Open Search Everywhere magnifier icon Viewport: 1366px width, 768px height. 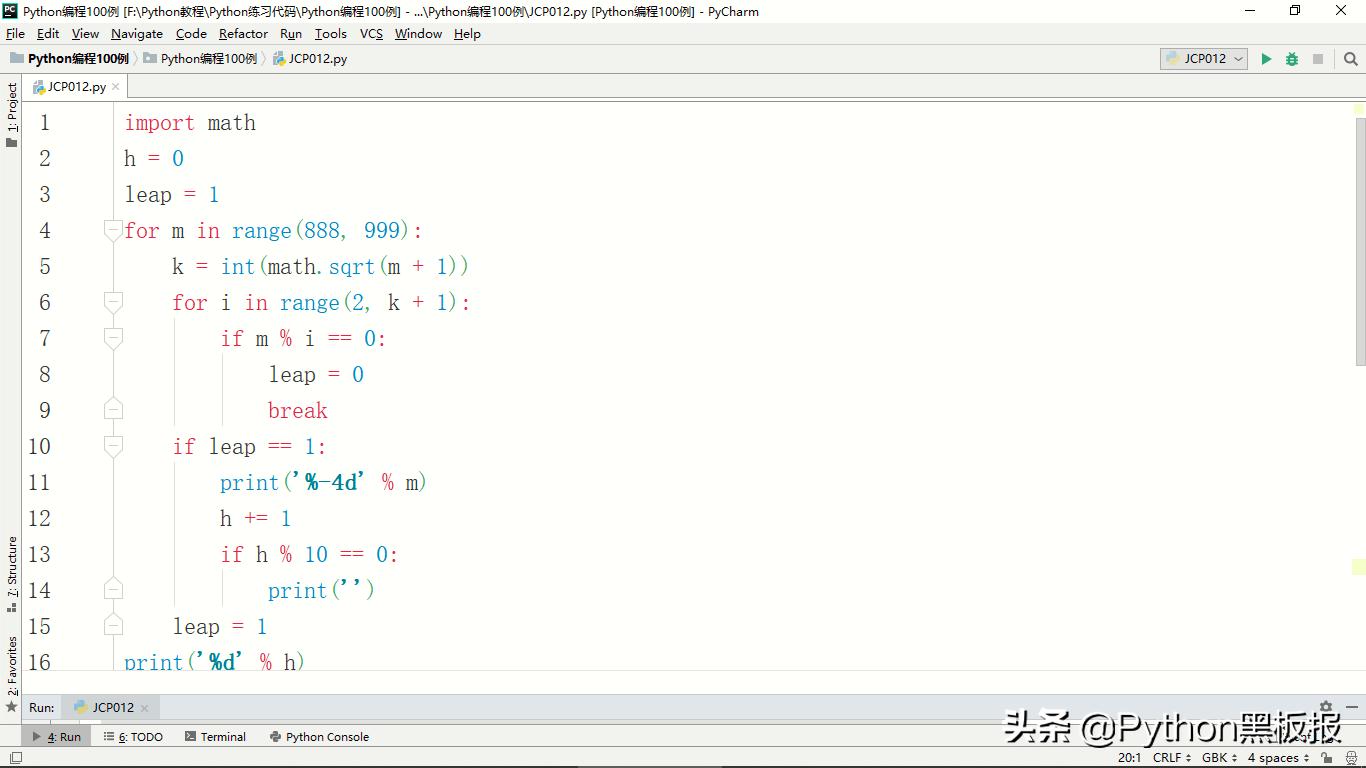1351,59
